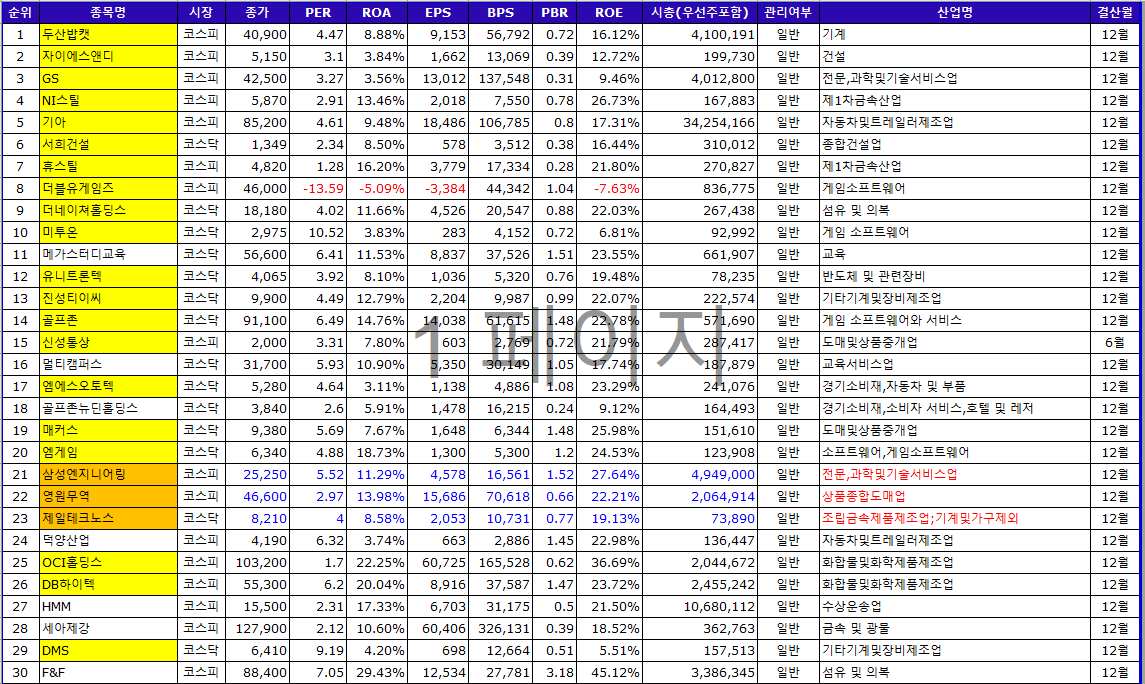Image resolution: width=1145 pixels, height=684 pixels.
Task: Select the OCI홀딩스 stock name cell
Action: (x=108, y=562)
